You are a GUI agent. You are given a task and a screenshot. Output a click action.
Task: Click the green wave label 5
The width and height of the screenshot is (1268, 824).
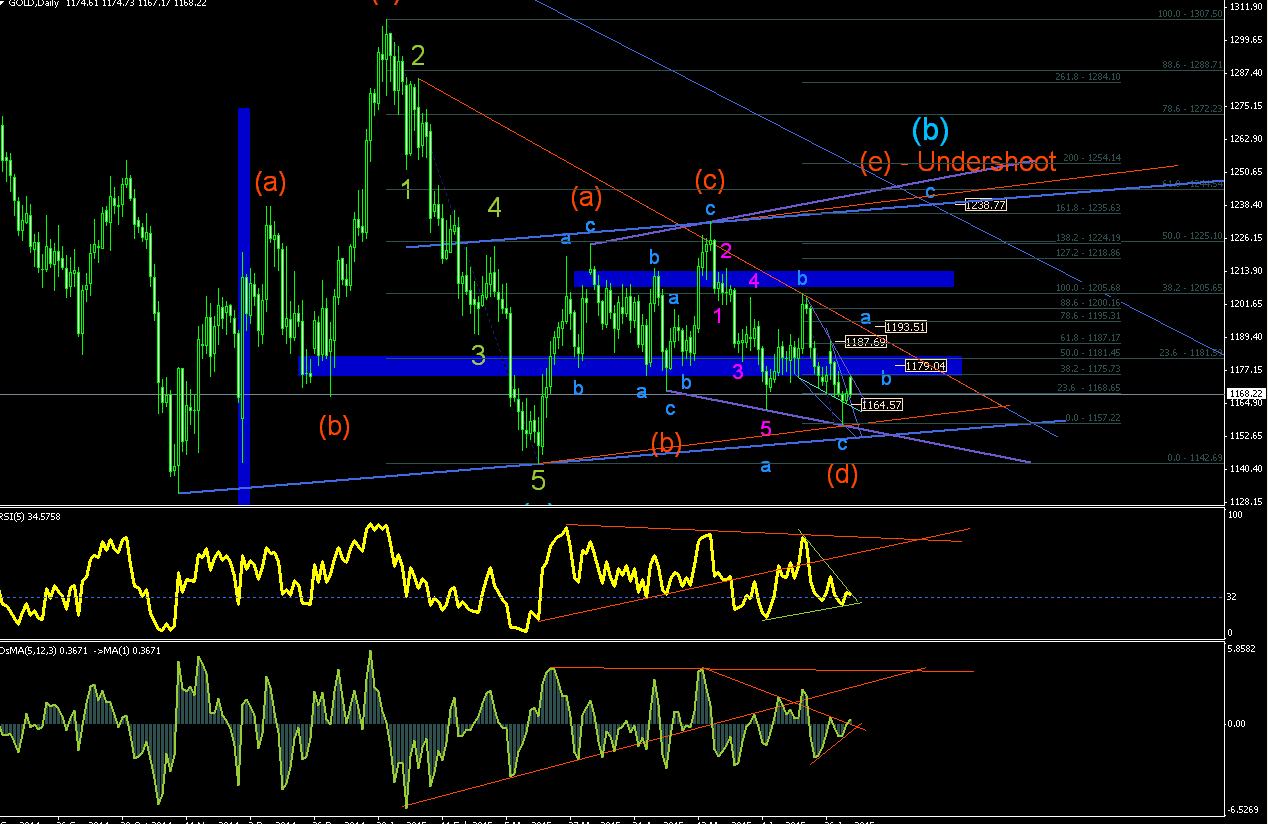click(538, 481)
